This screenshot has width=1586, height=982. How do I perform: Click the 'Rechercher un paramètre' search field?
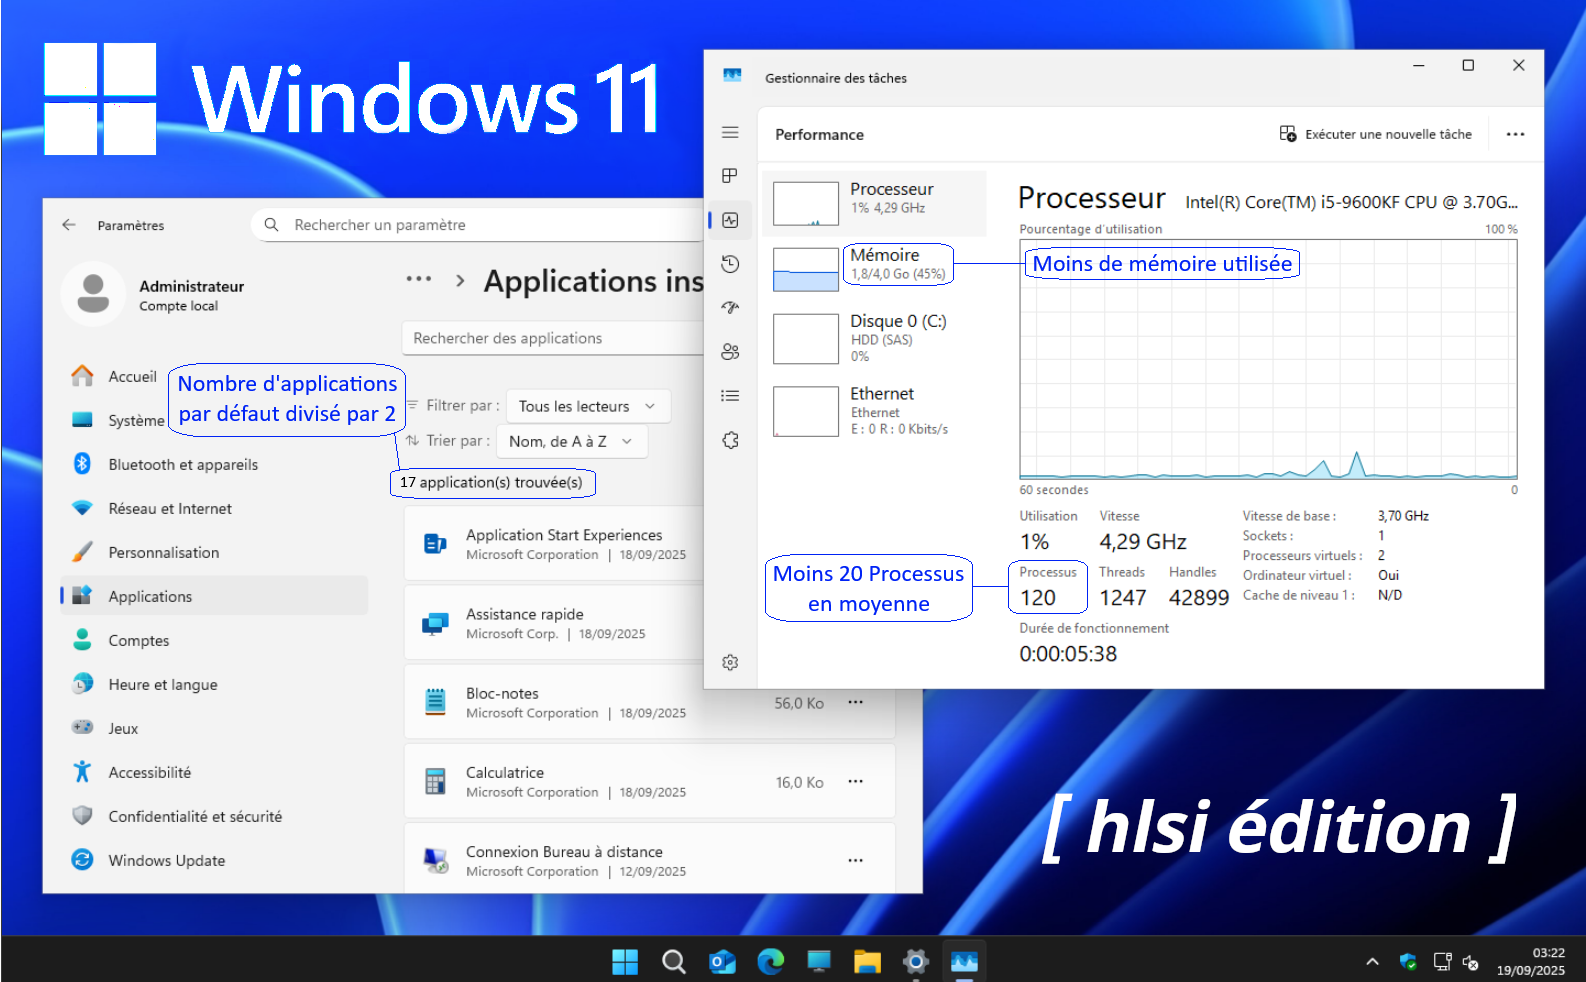pos(480,225)
